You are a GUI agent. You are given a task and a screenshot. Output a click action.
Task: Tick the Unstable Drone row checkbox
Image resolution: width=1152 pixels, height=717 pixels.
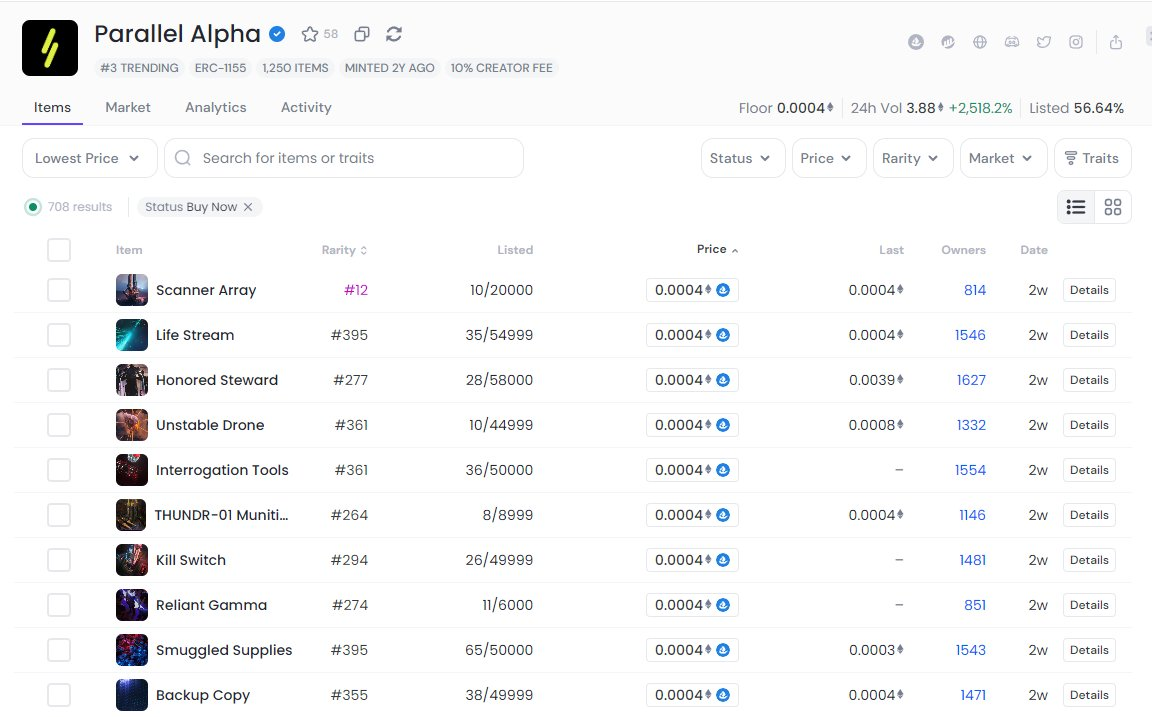point(59,425)
